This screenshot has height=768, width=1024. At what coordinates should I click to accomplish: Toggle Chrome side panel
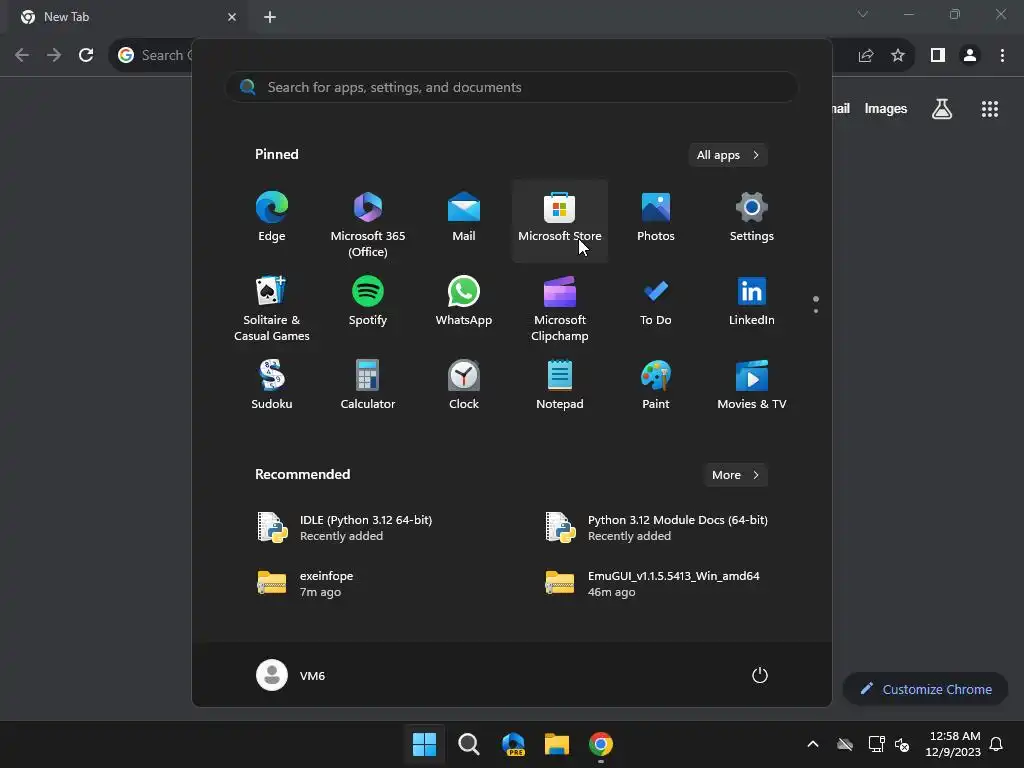pos(938,56)
